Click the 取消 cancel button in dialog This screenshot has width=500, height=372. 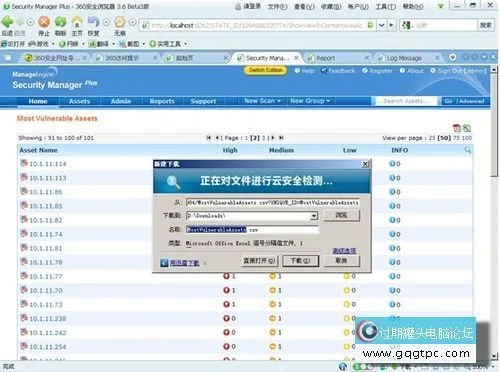click(x=341, y=261)
